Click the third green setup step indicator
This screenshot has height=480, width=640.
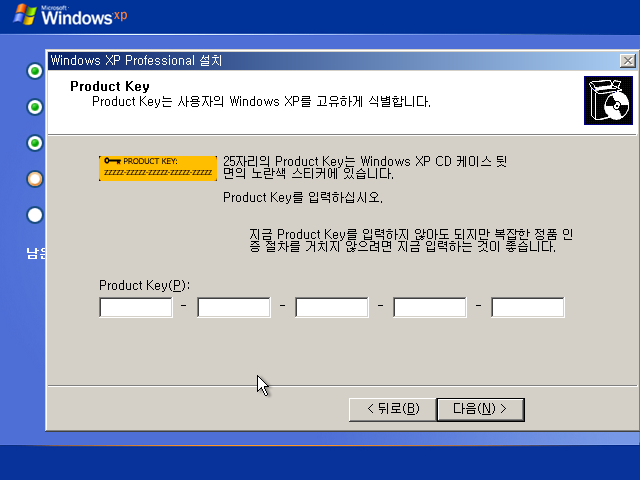pyautogui.click(x=35, y=143)
